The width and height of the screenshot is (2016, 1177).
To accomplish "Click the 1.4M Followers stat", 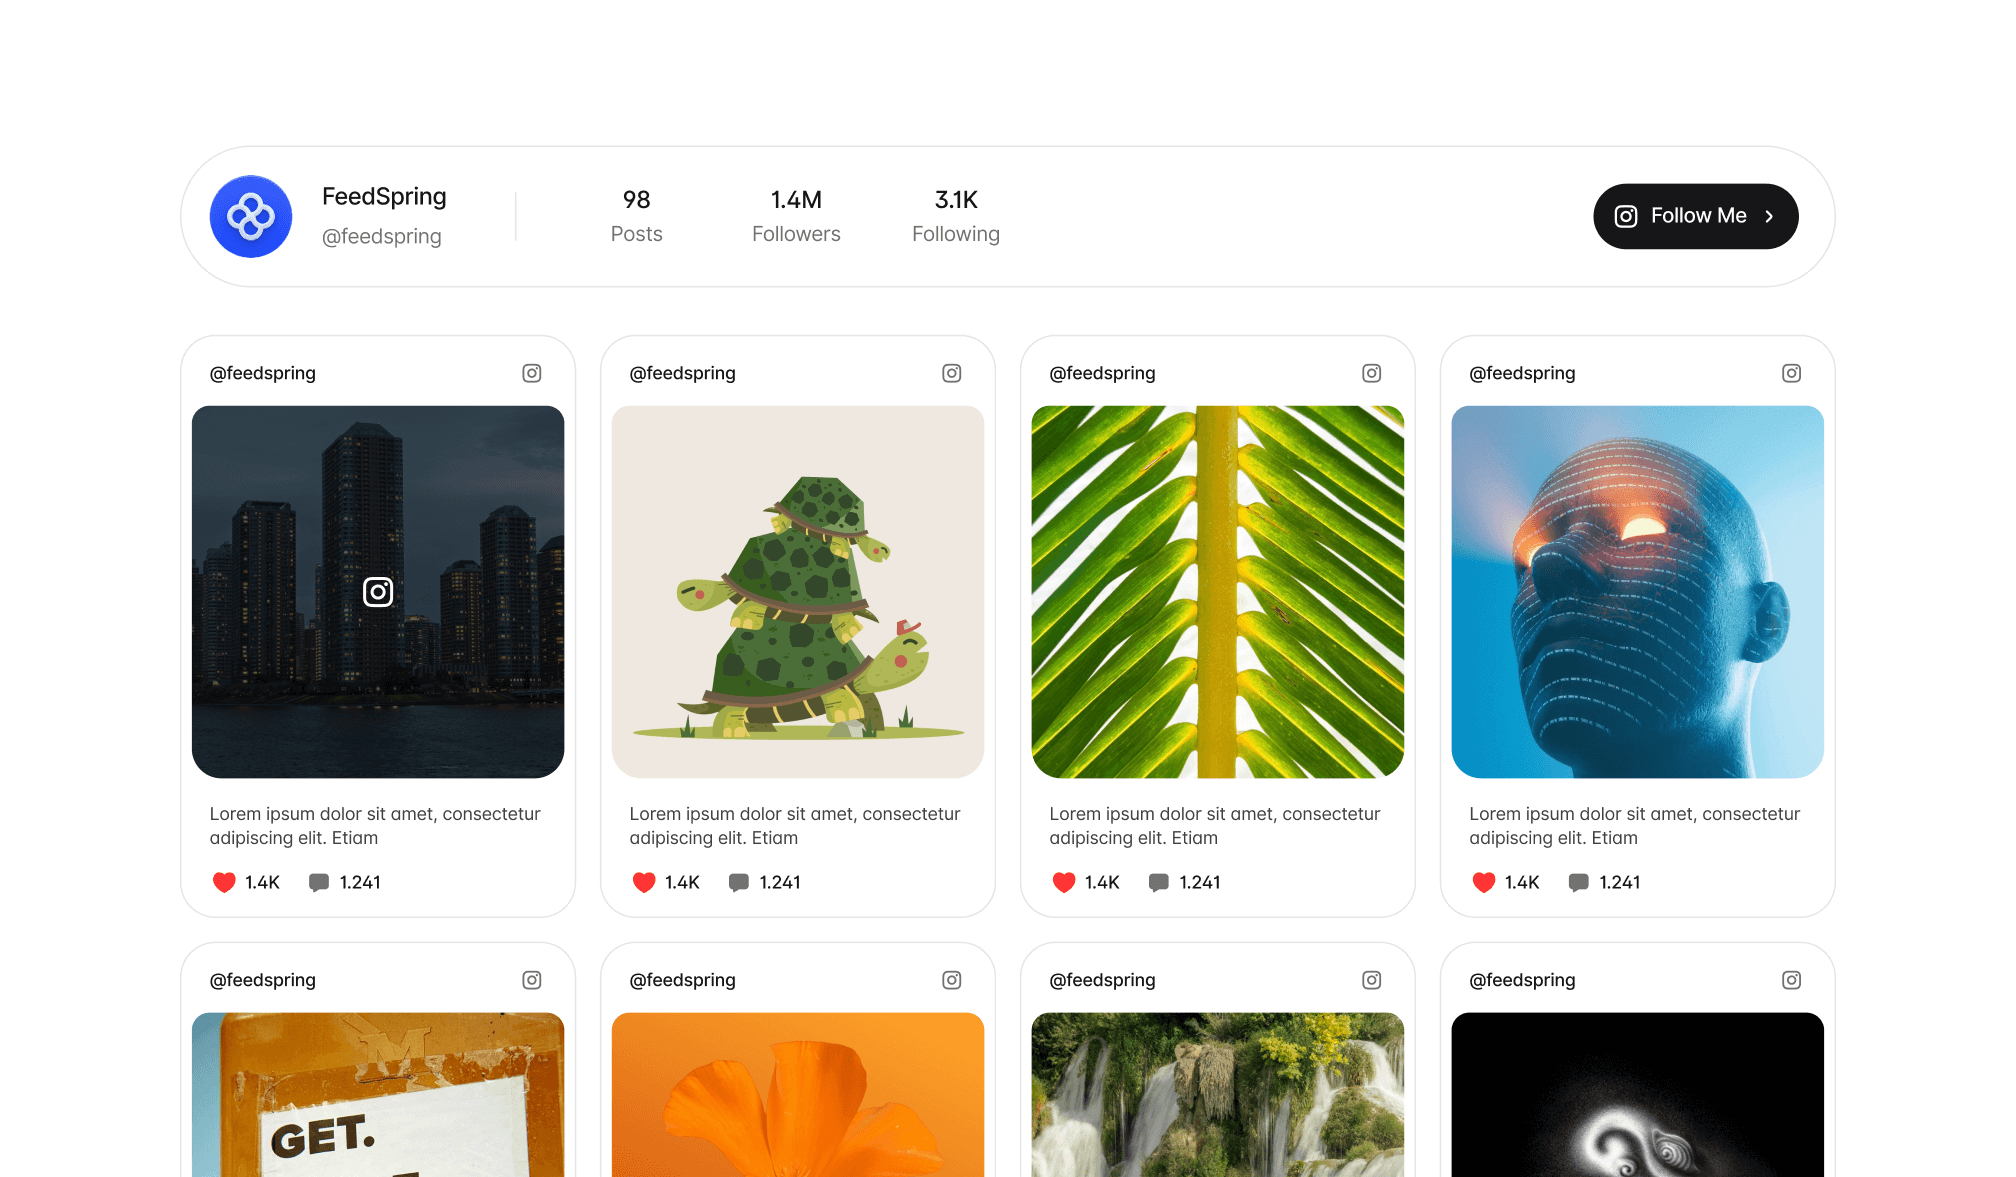I will [x=796, y=216].
